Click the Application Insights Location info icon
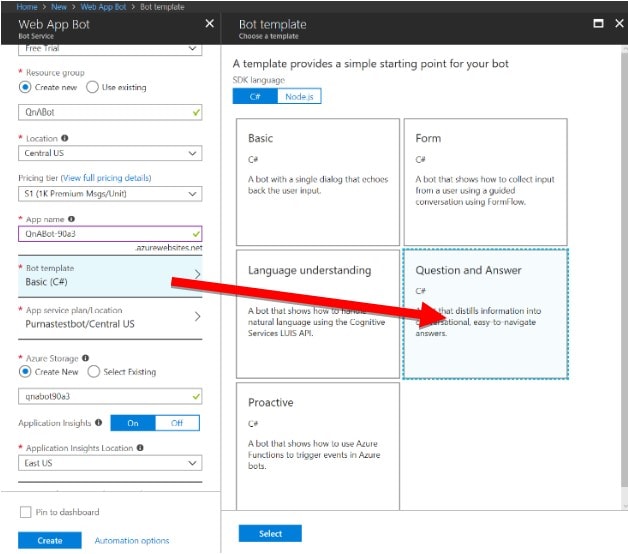Screen dimensions: 628x554 coord(138,448)
